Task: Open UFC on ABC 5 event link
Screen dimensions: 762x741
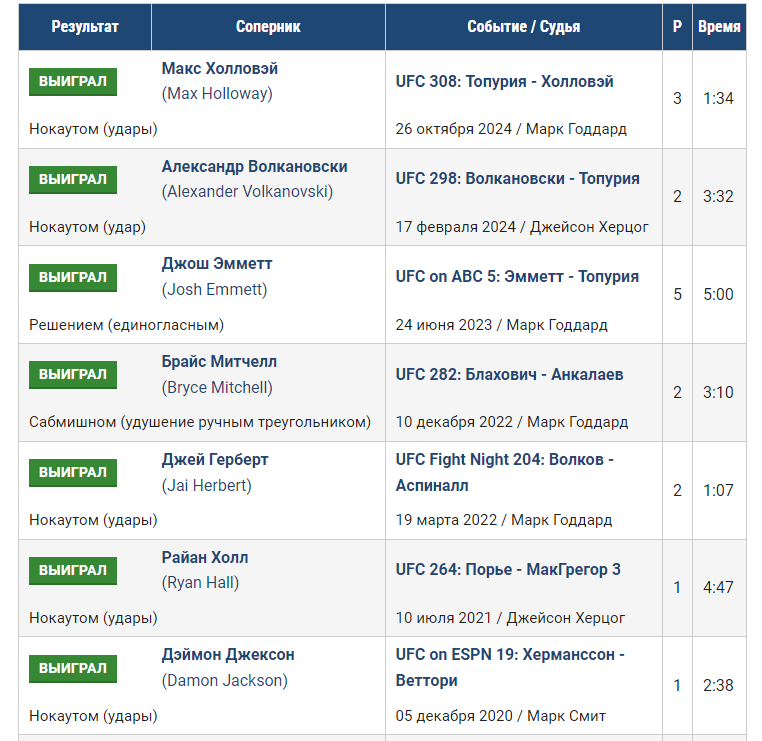Action: click(517, 276)
